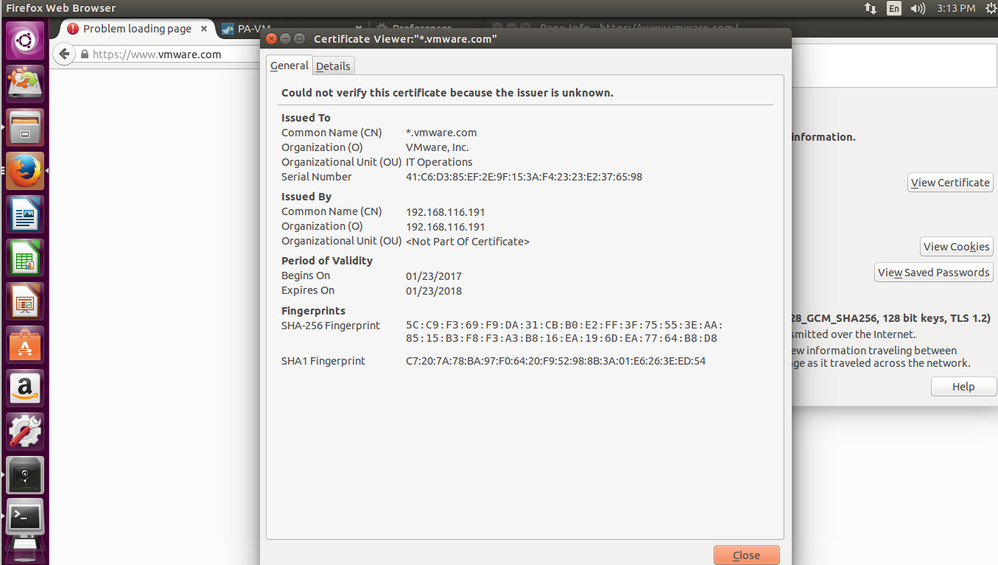Viewport: 998px width, 565px height.
Task: Click the issuer Common Name 192.168.116.191
Action: pos(445,212)
